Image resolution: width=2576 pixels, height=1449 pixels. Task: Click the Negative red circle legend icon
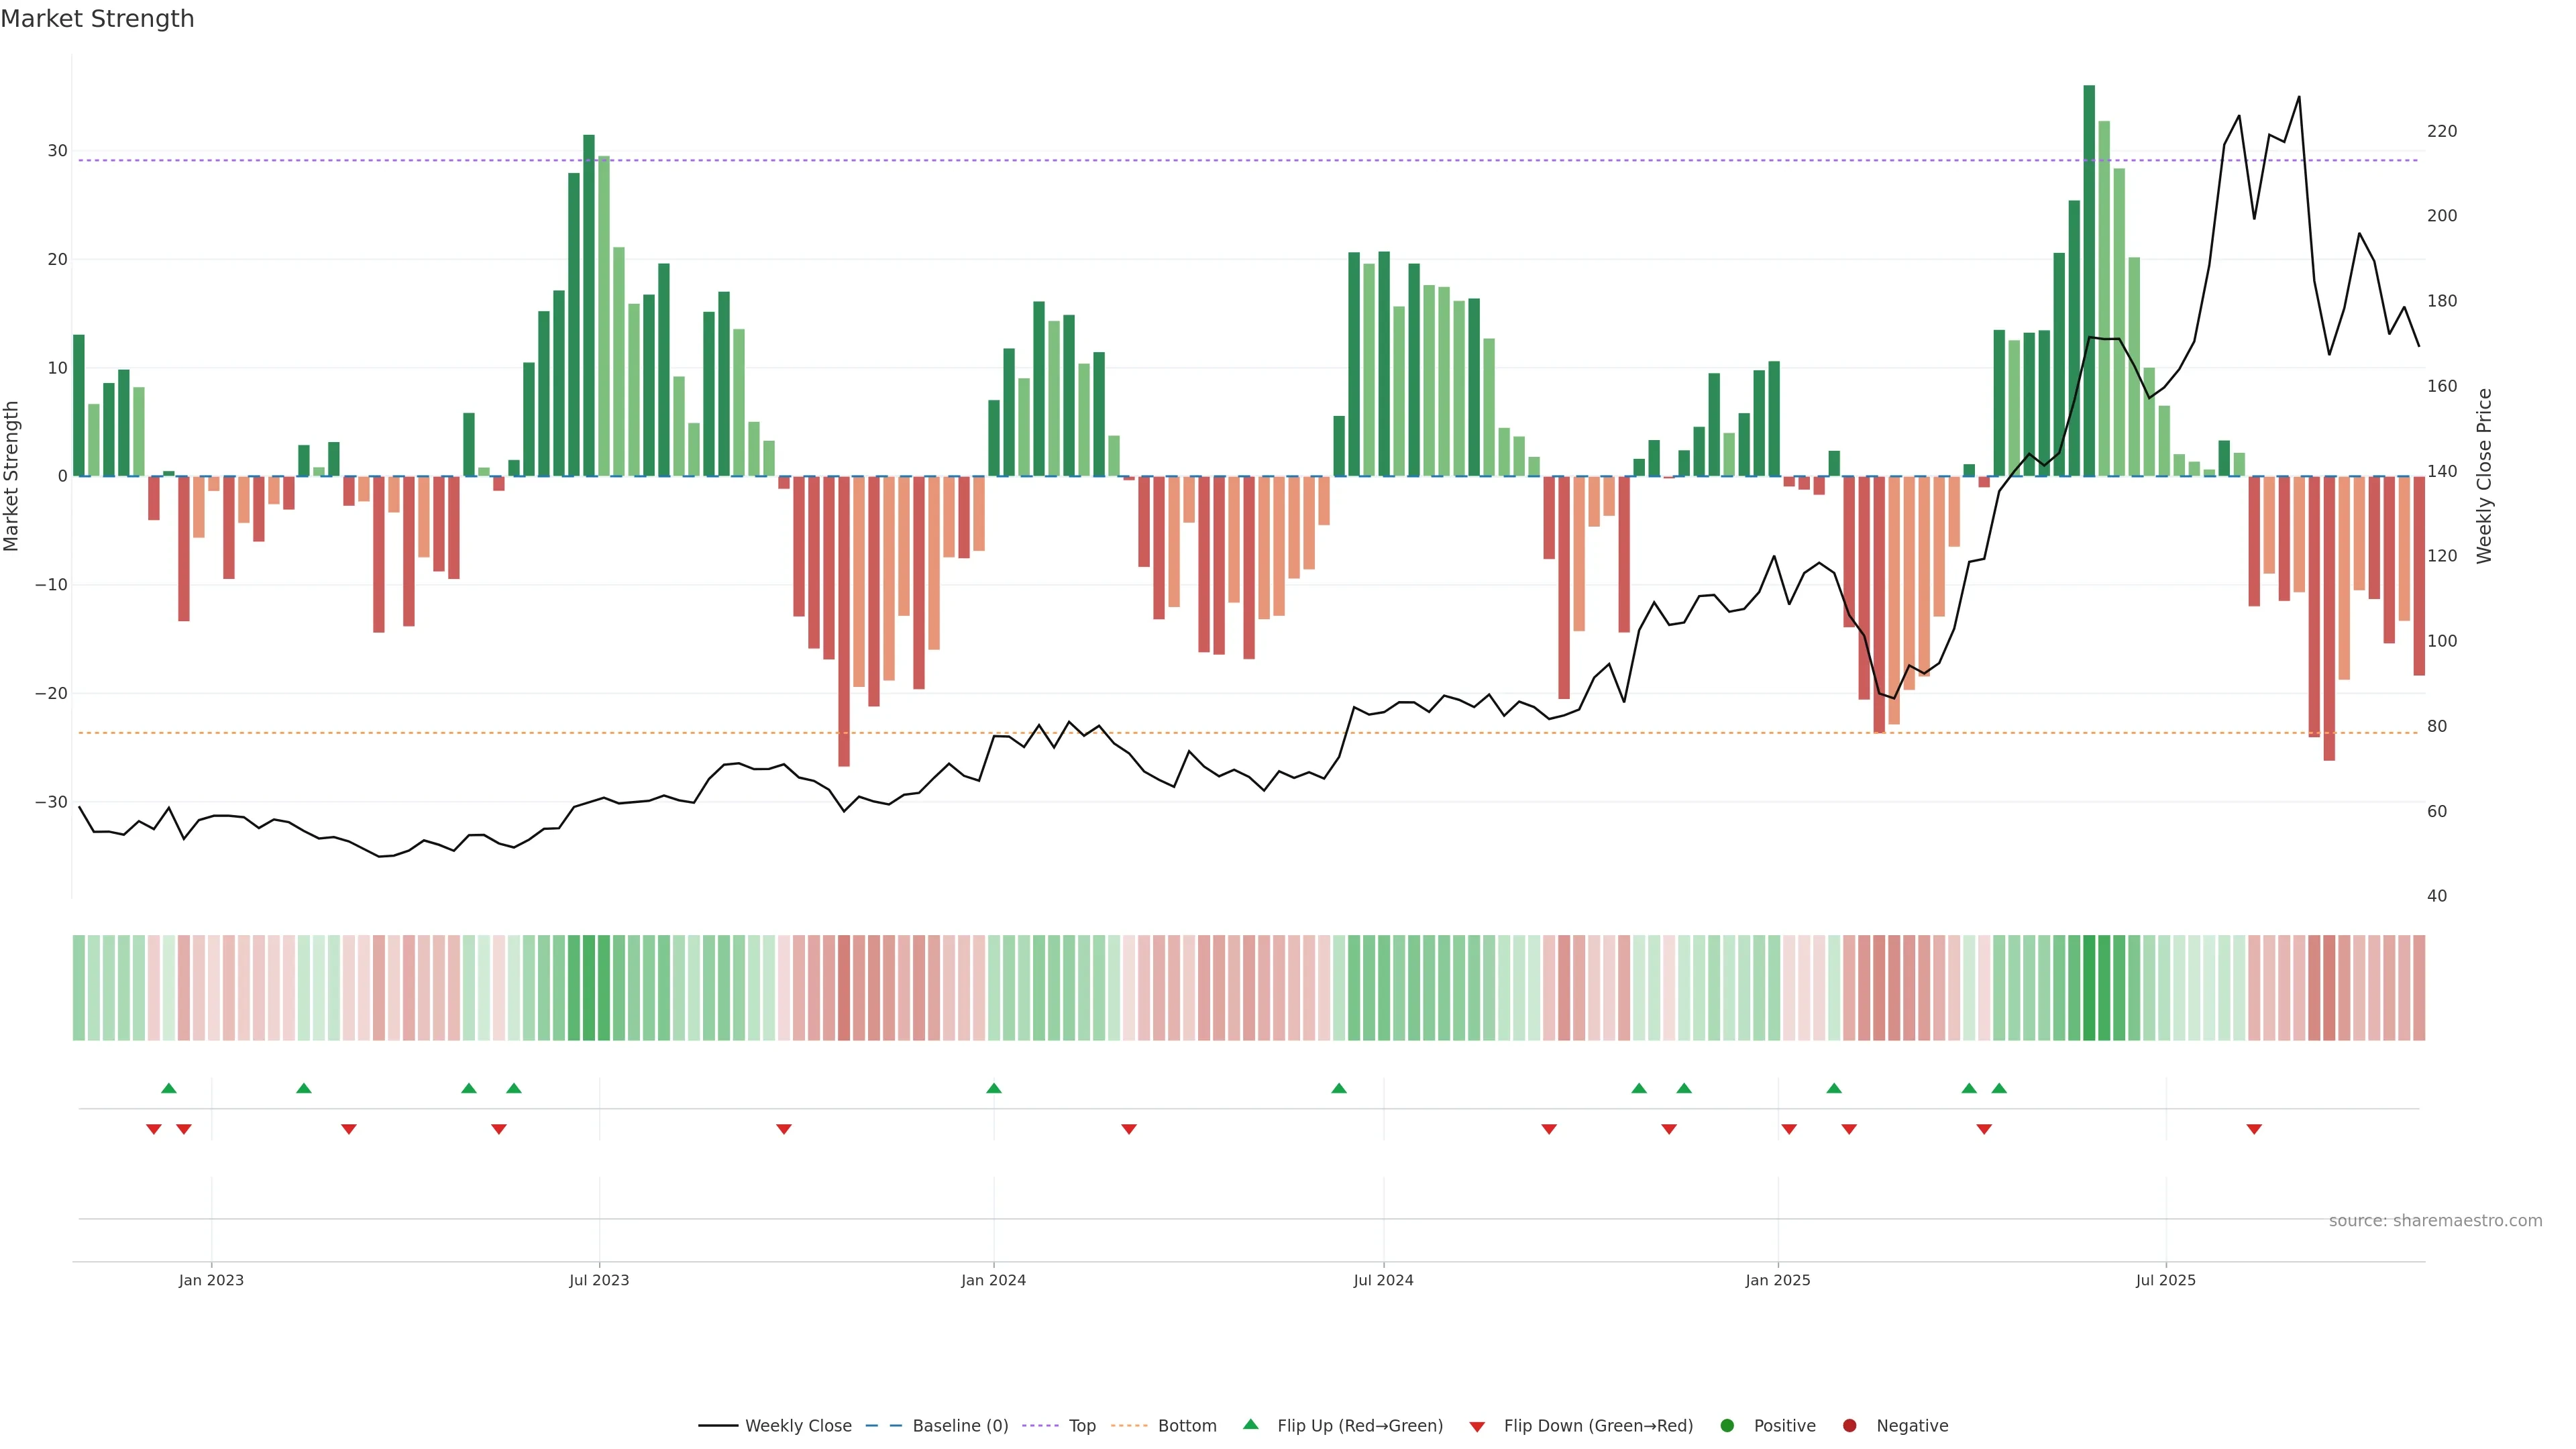click(x=1849, y=1426)
